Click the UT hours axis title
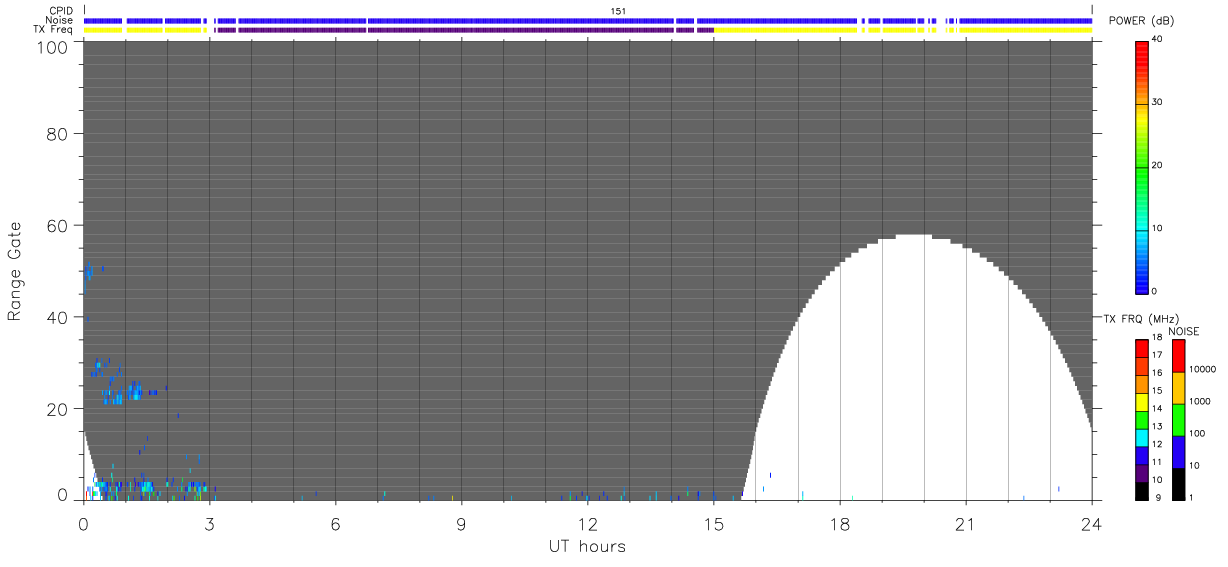The width and height of the screenshot is (1228, 567). click(x=587, y=546)
